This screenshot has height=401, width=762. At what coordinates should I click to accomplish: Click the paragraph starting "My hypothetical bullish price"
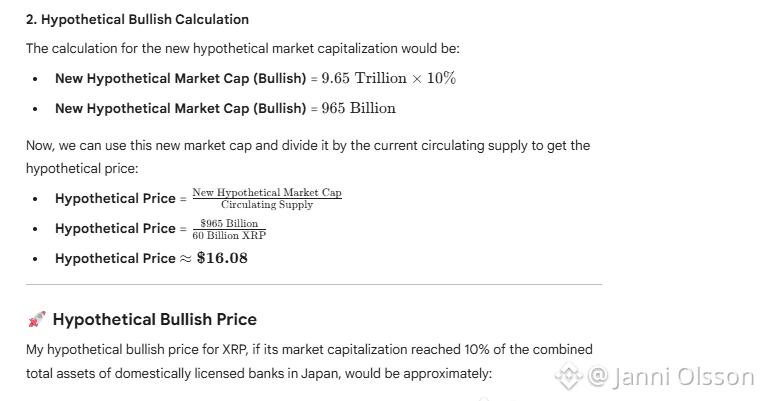pyautogui.click(x=309, y=359)
